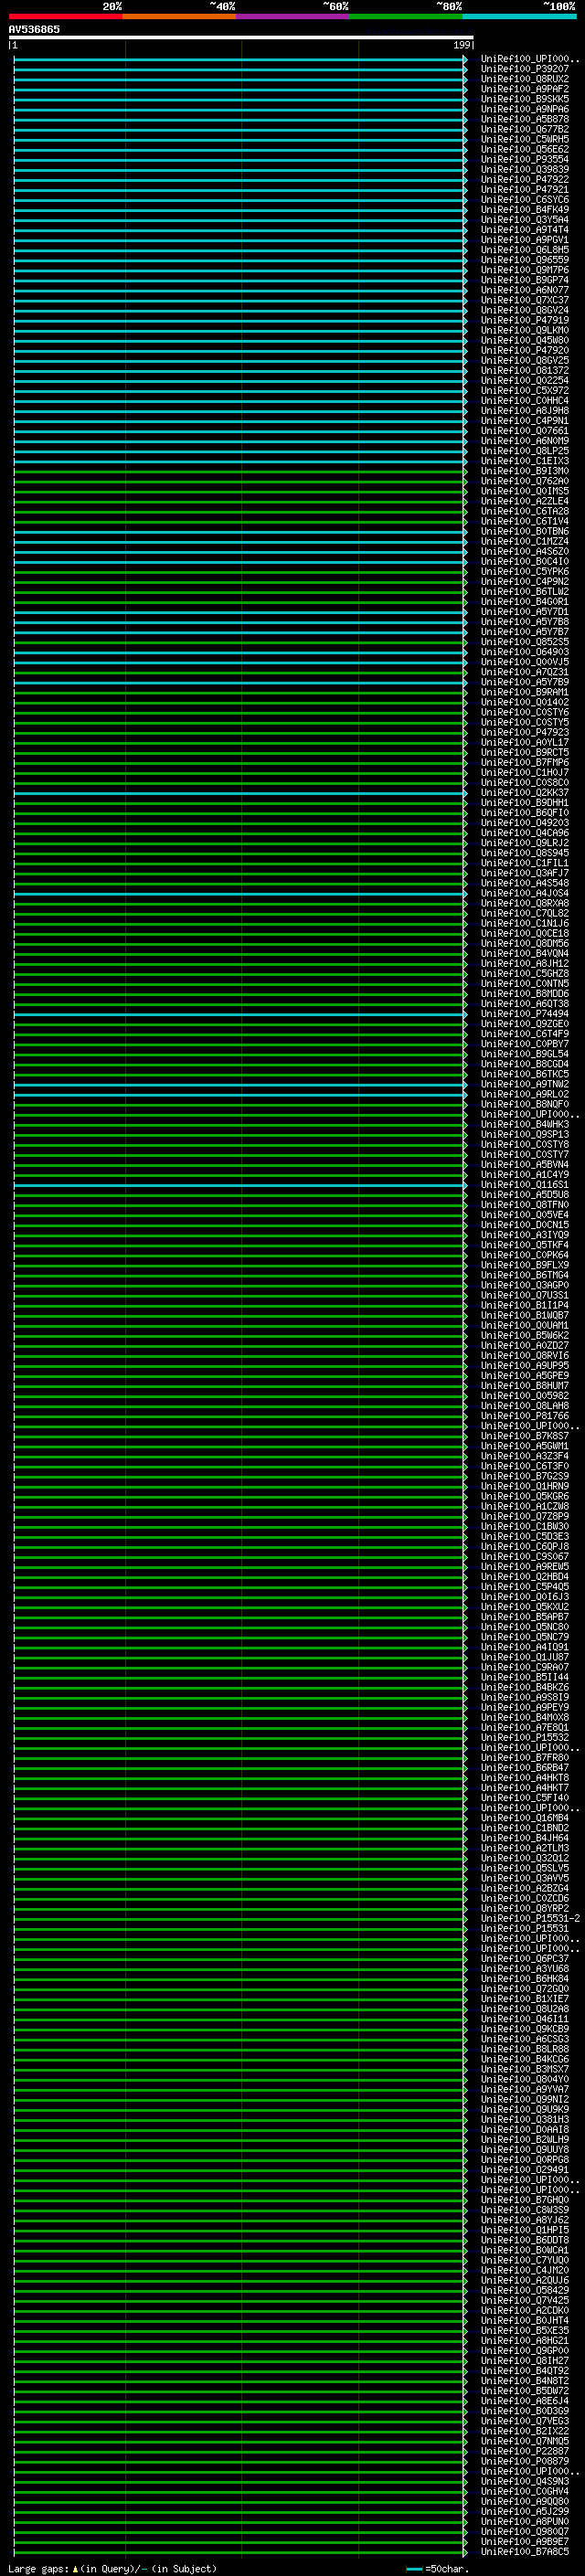Select hit label UniRef100_A9UP95
Image resolution: width=585 pixels, height=2576 pixels.
tap(525, 1366)
